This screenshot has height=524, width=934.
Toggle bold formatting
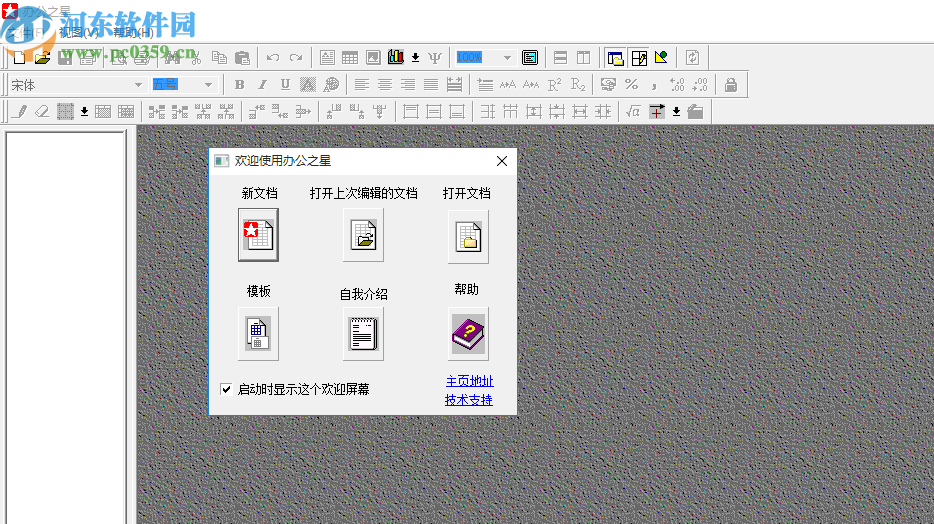tap(239, 85)
